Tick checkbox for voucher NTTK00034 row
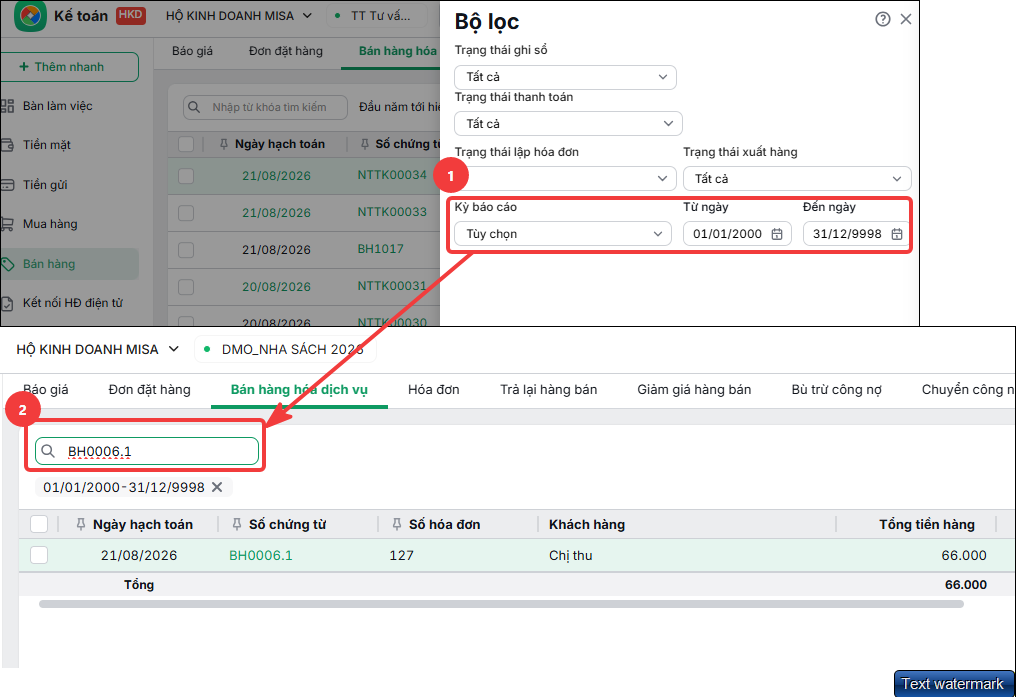This screenshot has width=1019, height=697. 186,175
